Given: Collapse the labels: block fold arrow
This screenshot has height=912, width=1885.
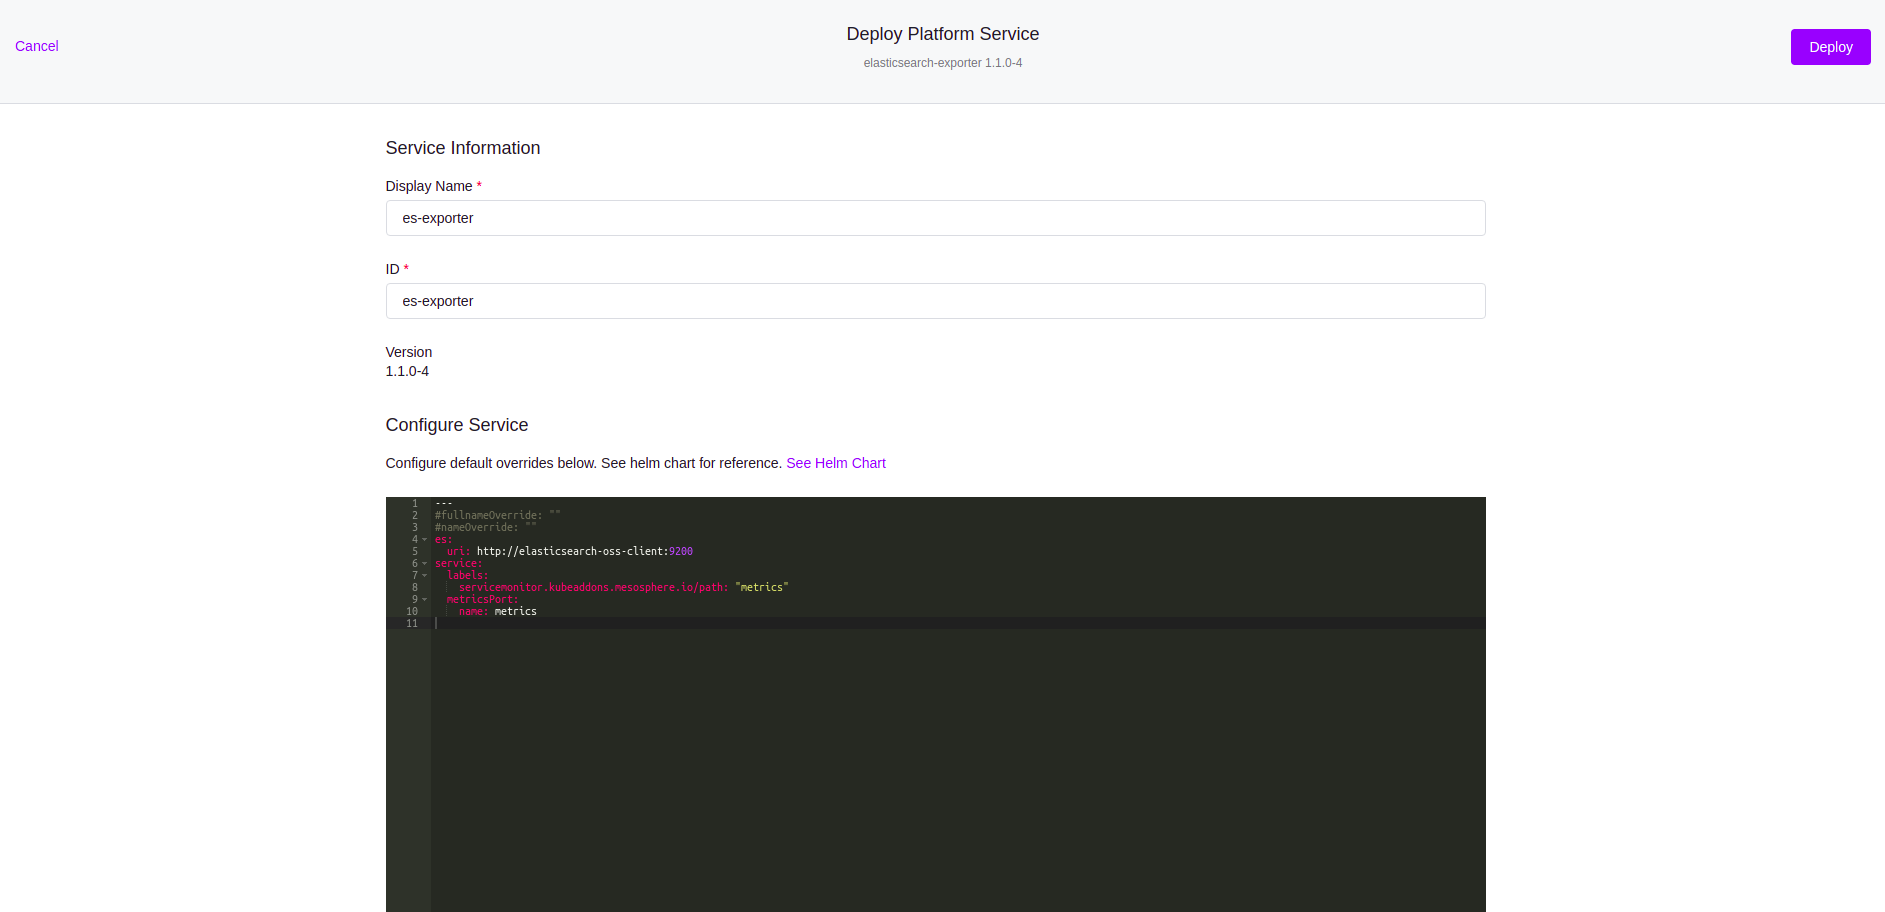Looking at the screenshot, I should coord(425,576).
